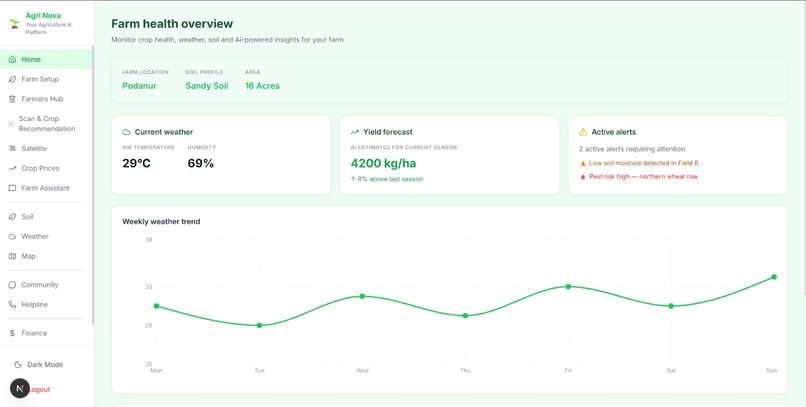Open Scan & Crop Recommendation

pos(46,123)
